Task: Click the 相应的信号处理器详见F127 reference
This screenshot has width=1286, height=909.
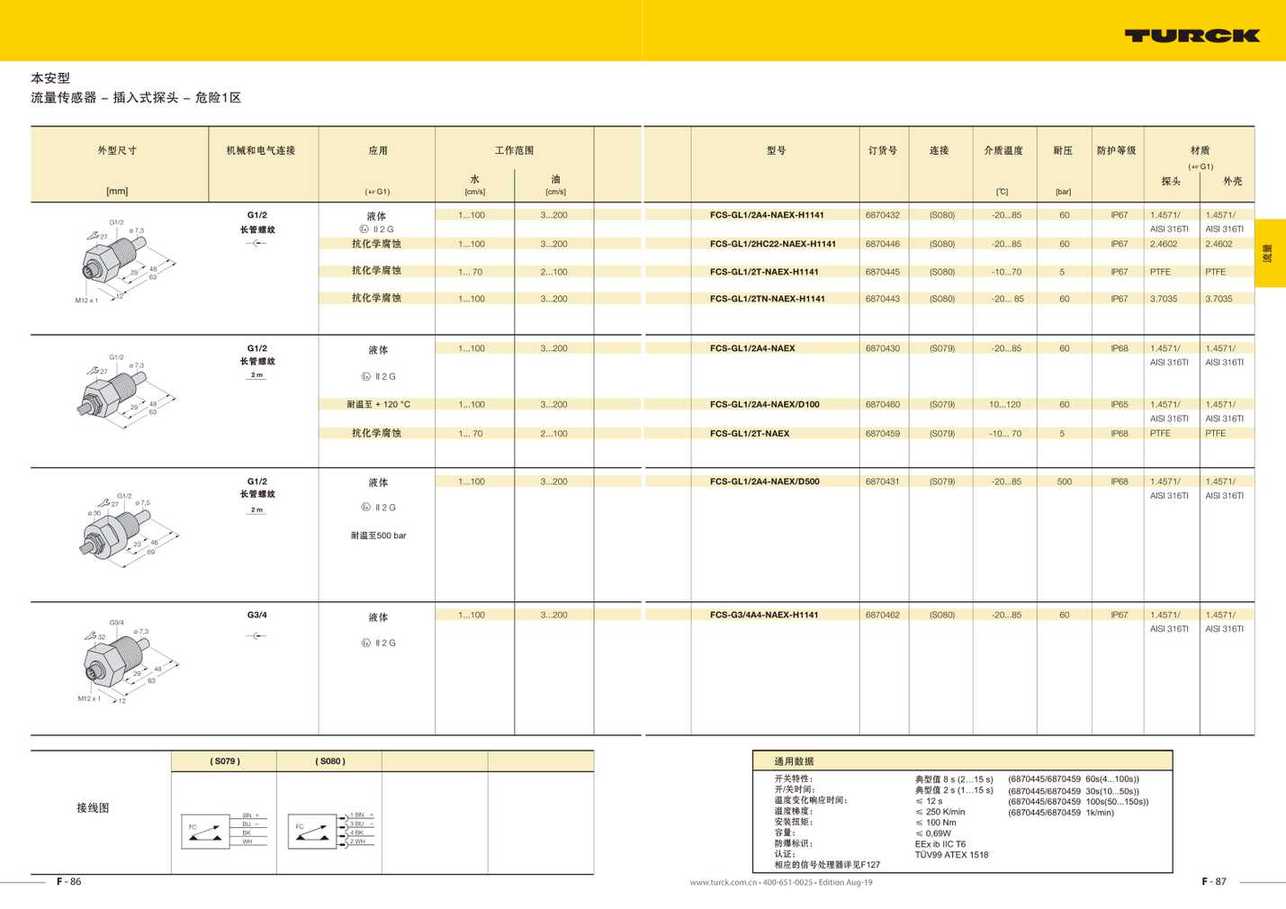Action: pos(827,865)
